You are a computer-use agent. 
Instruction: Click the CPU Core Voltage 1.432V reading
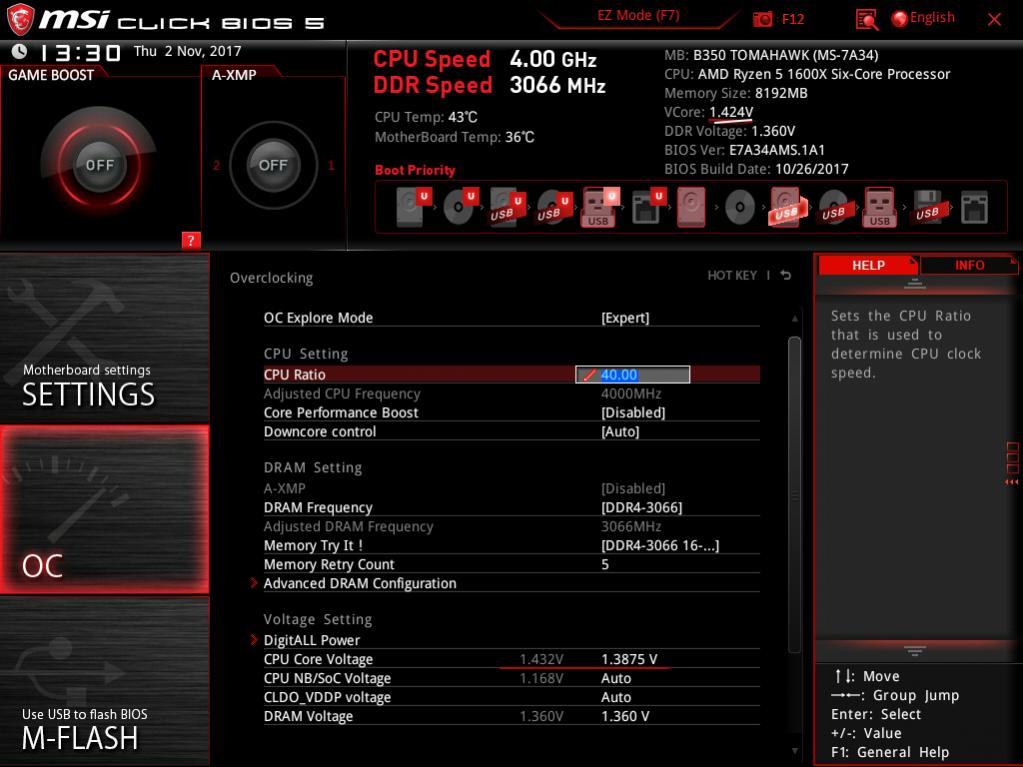(542, 659)
